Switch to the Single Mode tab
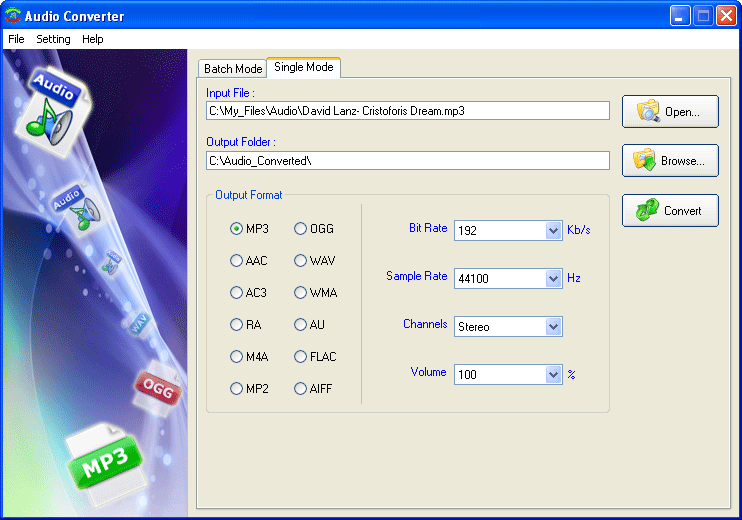 pyautogui.click(x=304, y=67)
